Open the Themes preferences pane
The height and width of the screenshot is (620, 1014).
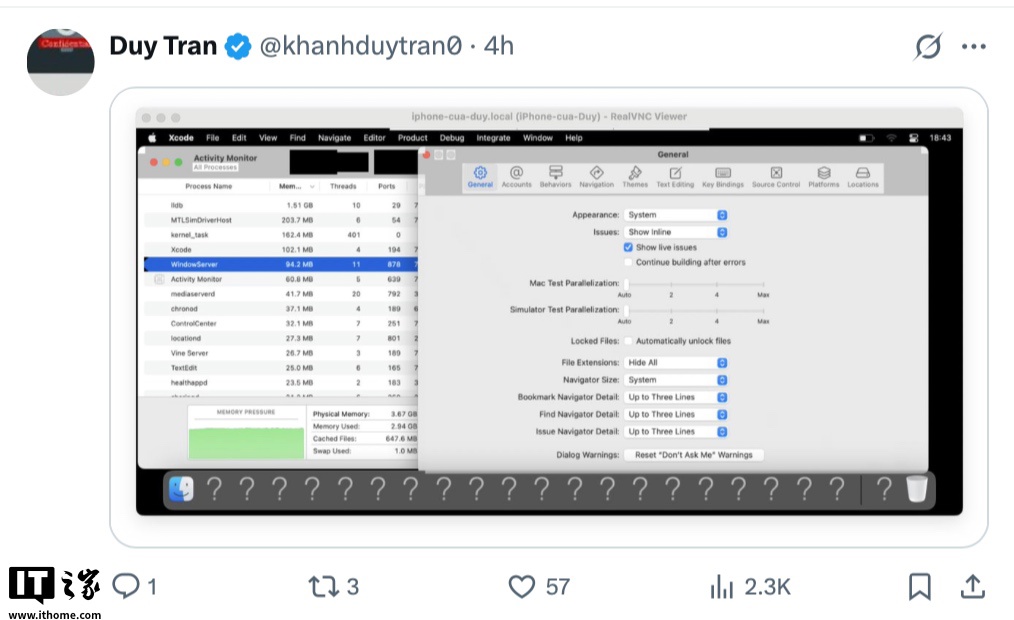tap(635, 177)
